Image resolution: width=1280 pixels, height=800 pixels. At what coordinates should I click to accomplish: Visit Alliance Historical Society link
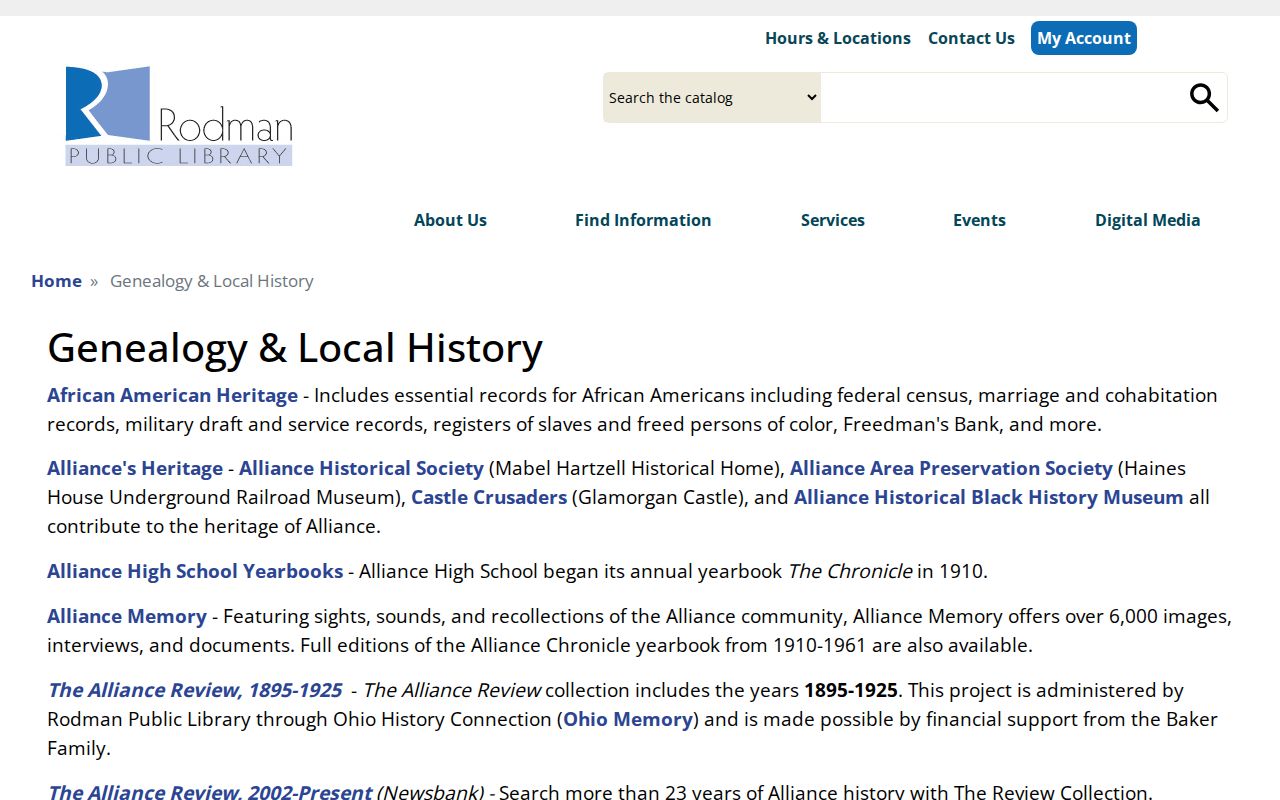pos(361,468)
